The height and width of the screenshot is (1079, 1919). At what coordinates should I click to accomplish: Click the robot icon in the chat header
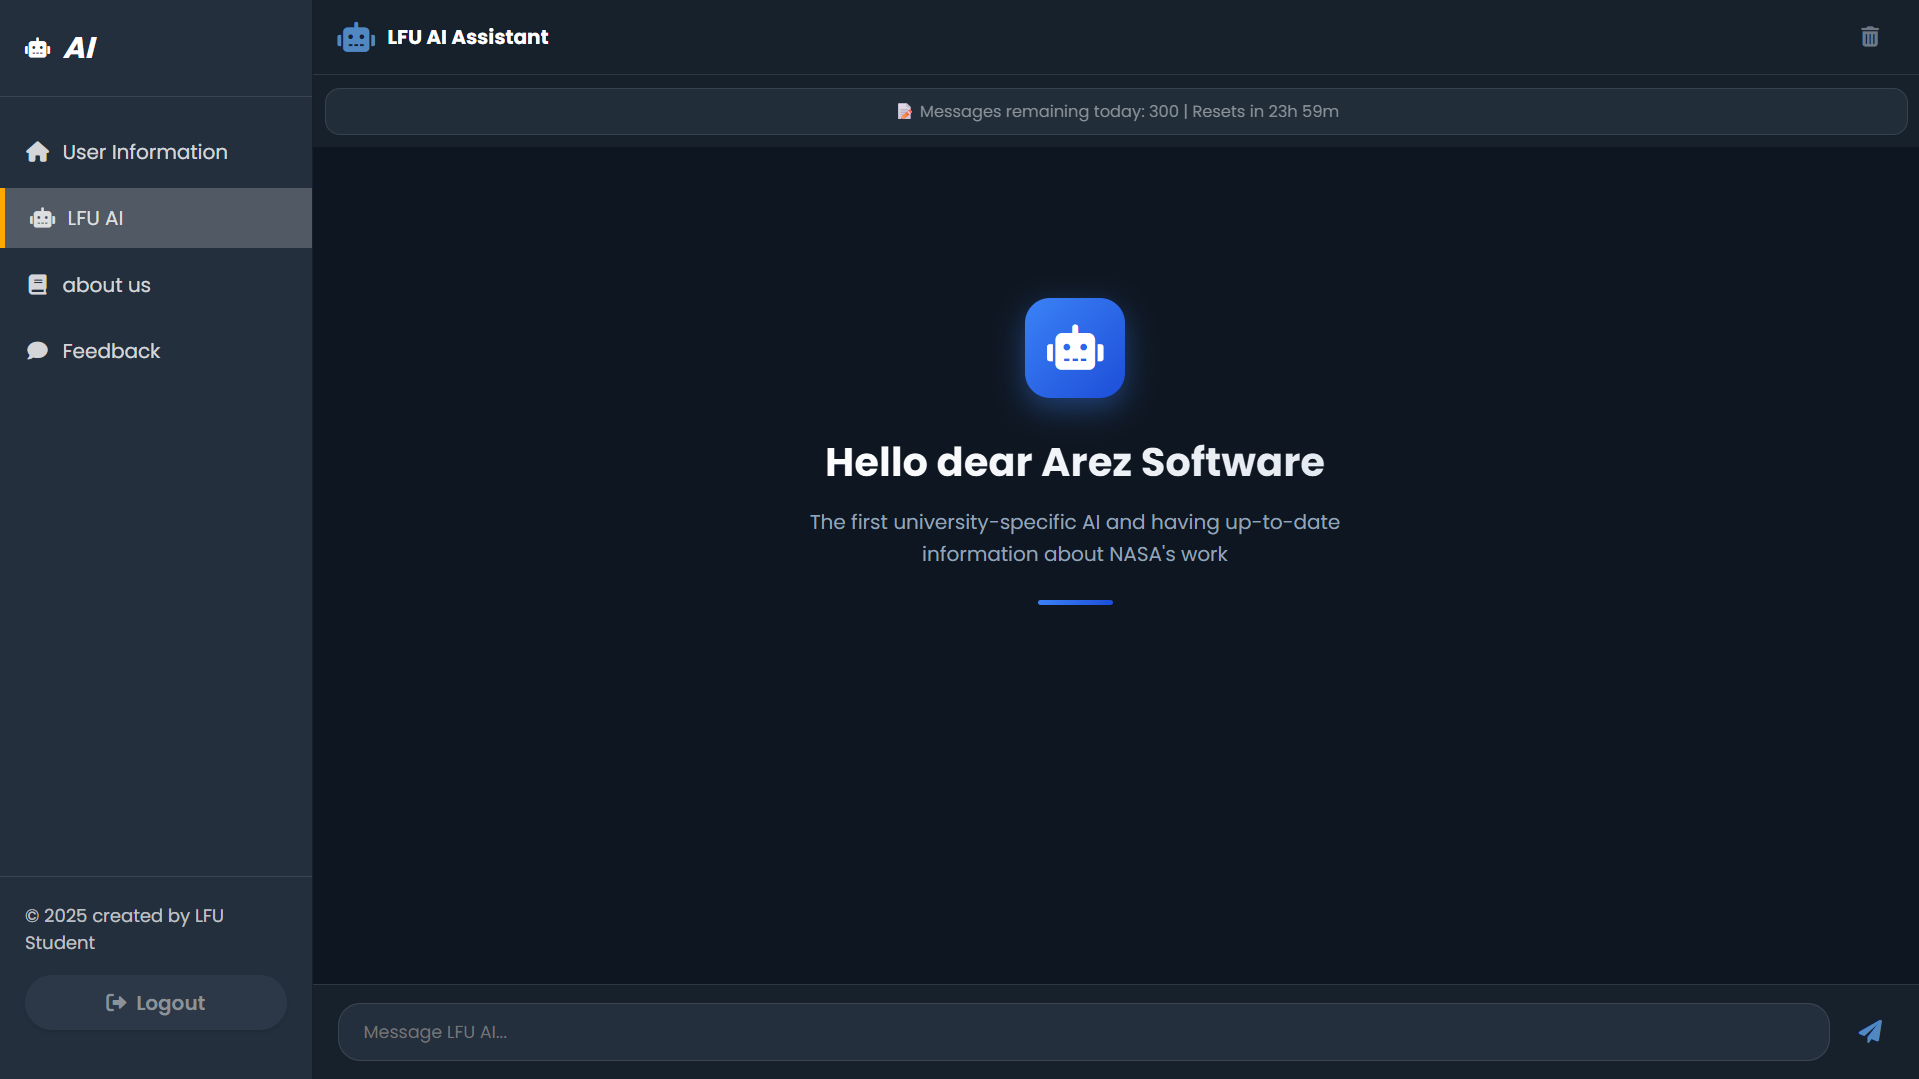point(356,38)
